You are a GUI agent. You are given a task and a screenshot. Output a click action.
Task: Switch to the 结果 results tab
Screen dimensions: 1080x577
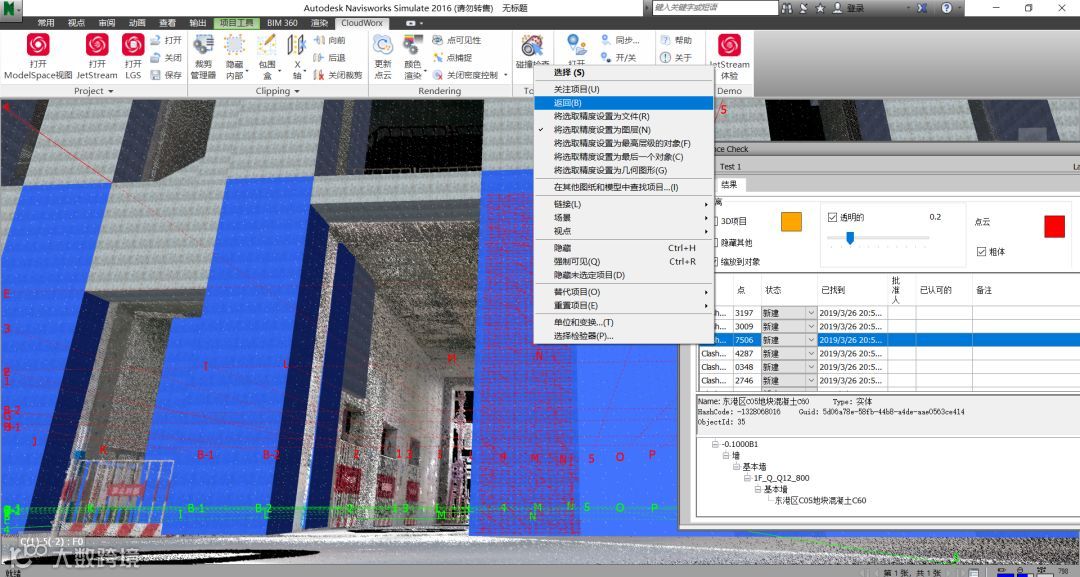pyautogui.click(x=729, y=185)
